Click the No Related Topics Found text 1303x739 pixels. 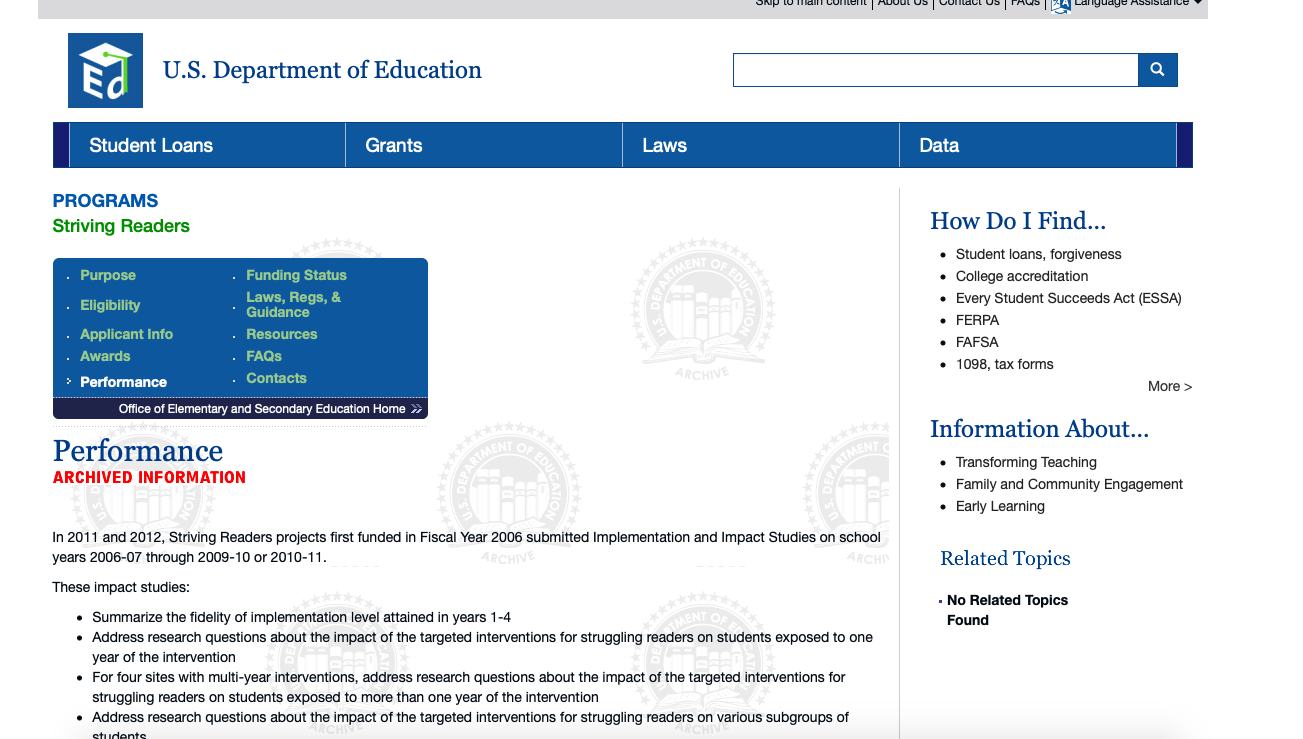coord(1007,610)
